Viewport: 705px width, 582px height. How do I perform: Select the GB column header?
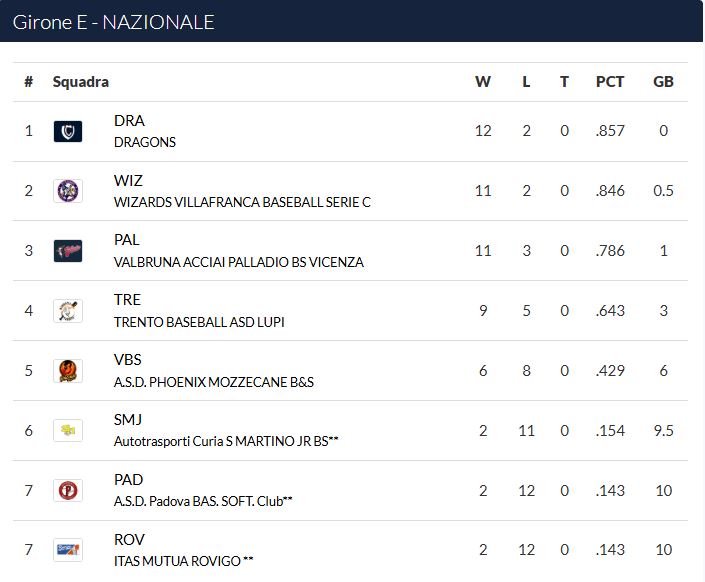(x=663, y=82)
